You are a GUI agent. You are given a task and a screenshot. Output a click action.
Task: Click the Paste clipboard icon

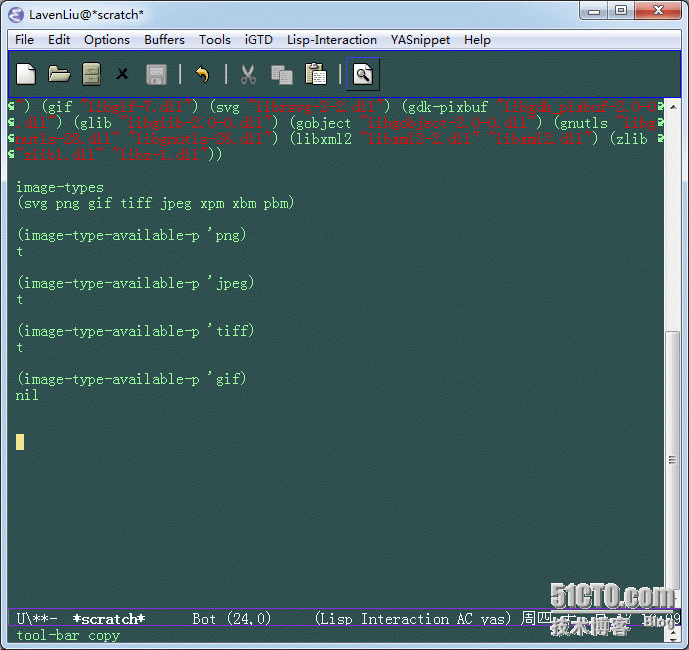point(315,74)
